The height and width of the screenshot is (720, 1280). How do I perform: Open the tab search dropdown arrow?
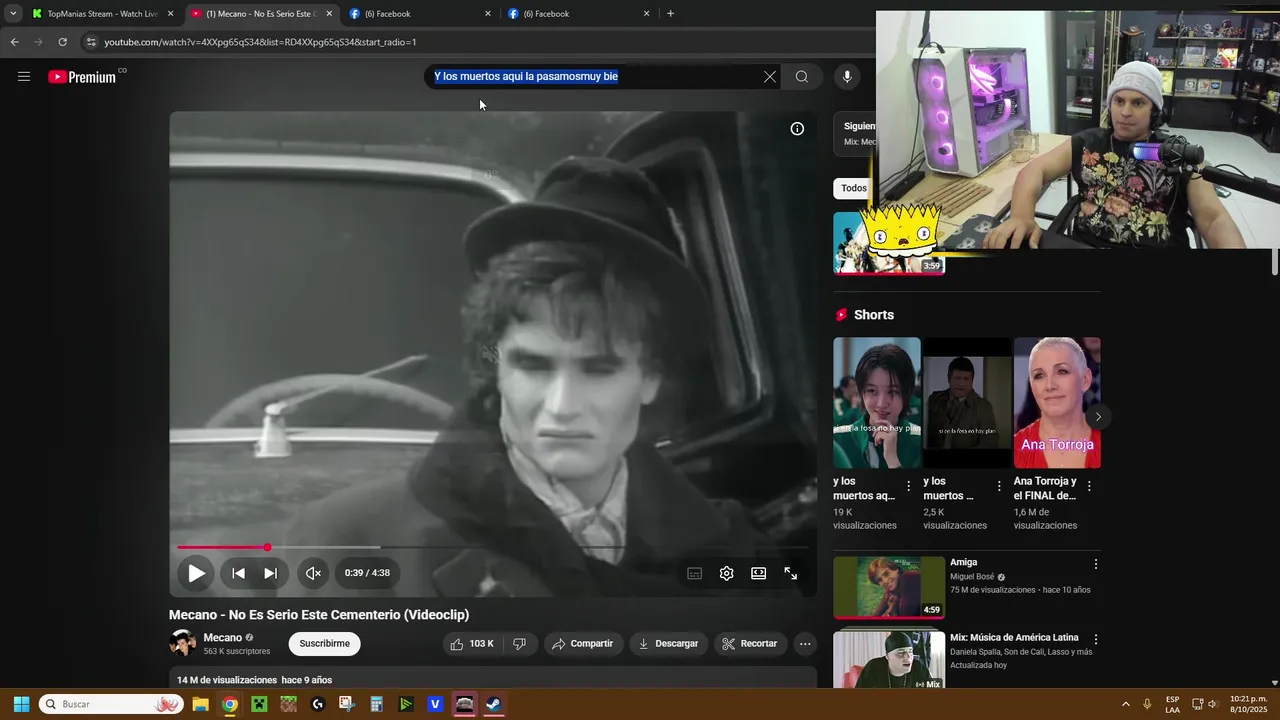pos(12,14)
